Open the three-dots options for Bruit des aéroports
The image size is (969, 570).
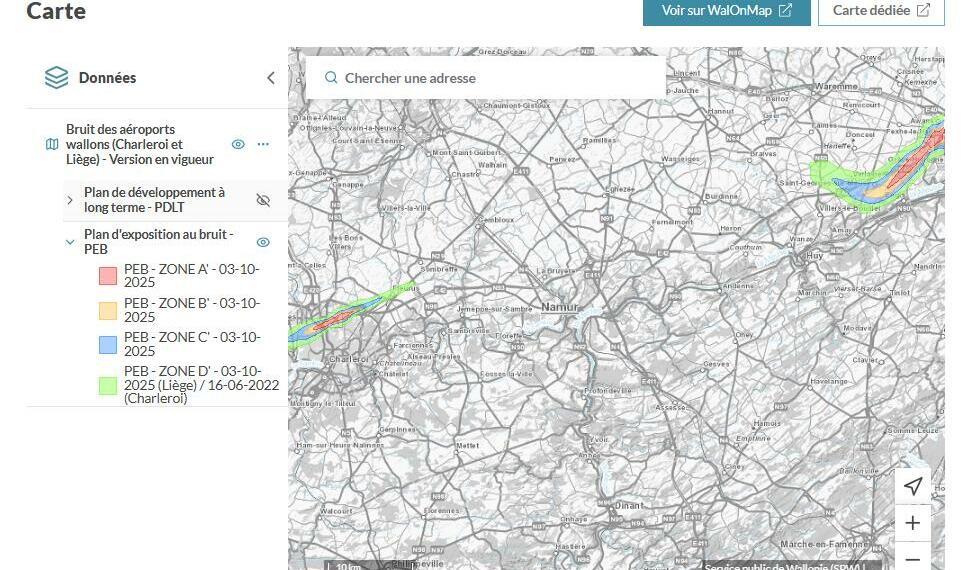(263, 144)
